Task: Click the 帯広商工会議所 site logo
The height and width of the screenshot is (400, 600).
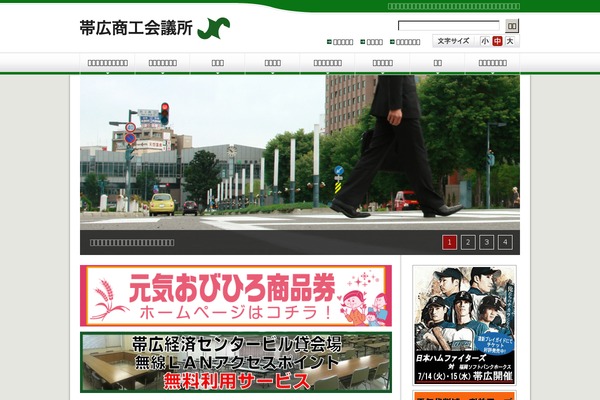Action: click(136, 28)
